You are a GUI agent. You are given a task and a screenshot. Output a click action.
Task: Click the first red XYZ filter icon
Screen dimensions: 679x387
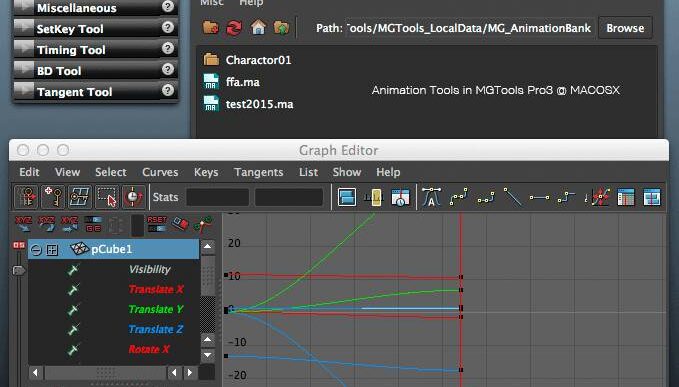pos(23,224)
